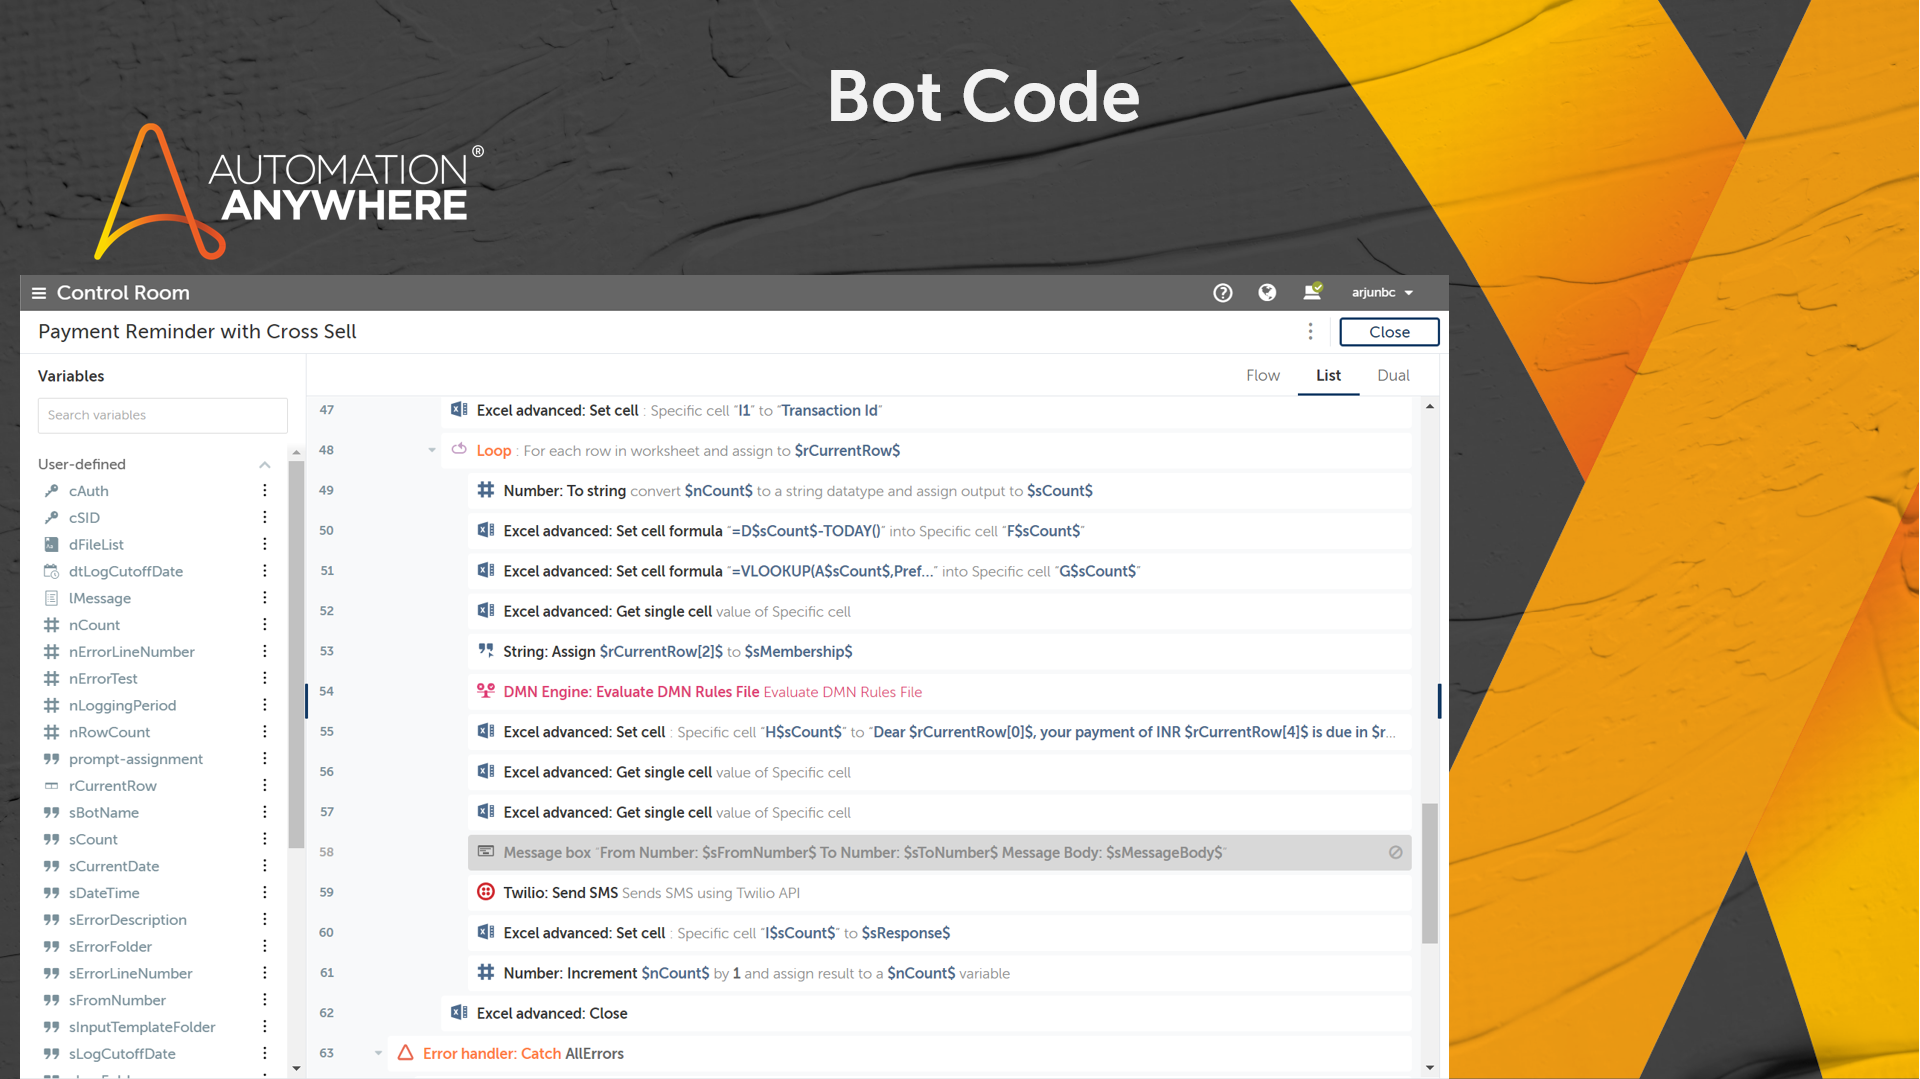Collapse the Loop block on line 48

tap(432, 451)
